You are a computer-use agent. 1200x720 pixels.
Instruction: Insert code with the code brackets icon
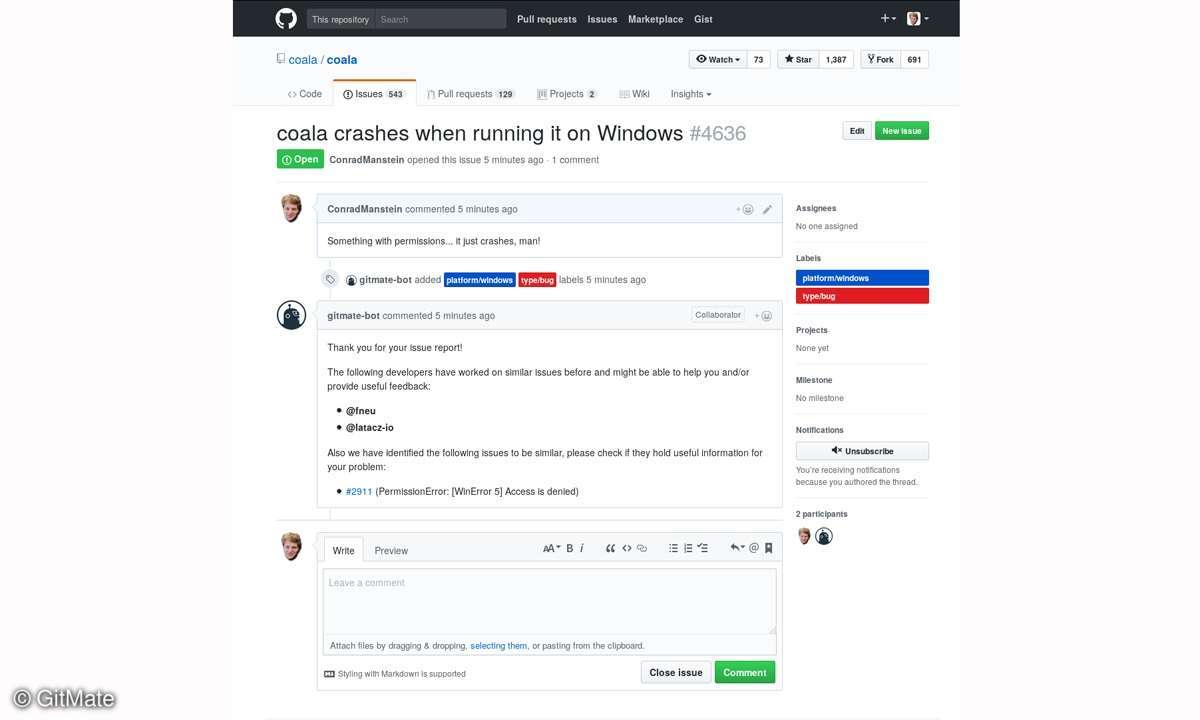click(627, 548)
